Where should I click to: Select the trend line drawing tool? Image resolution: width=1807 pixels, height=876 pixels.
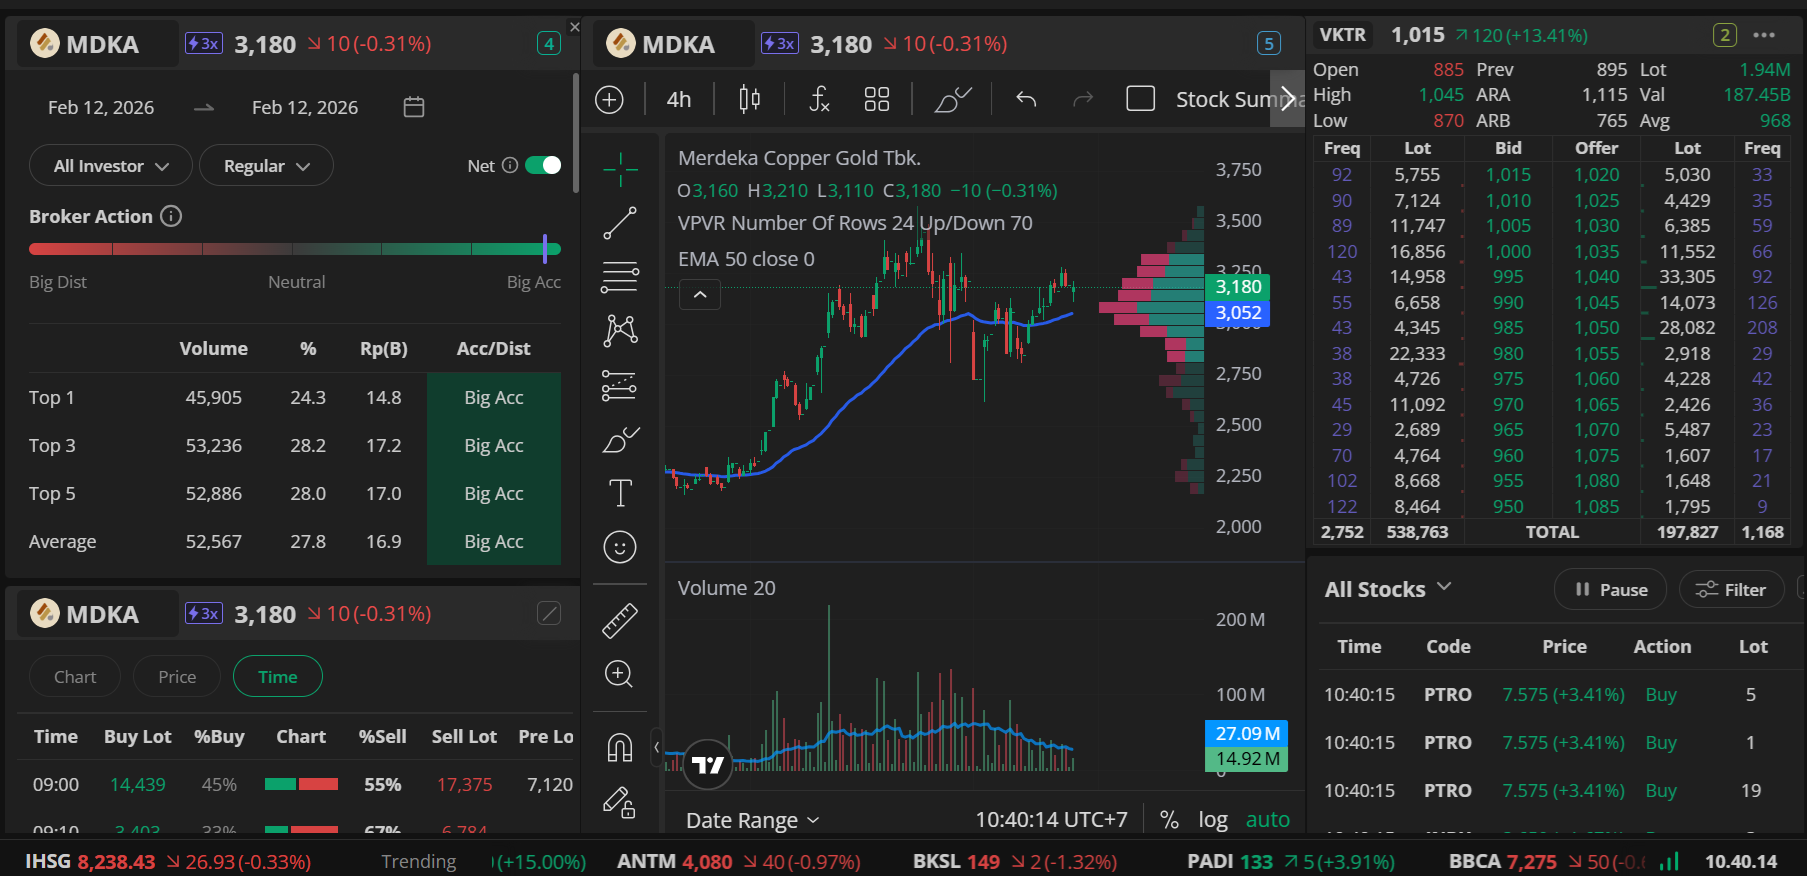point(620,223)
